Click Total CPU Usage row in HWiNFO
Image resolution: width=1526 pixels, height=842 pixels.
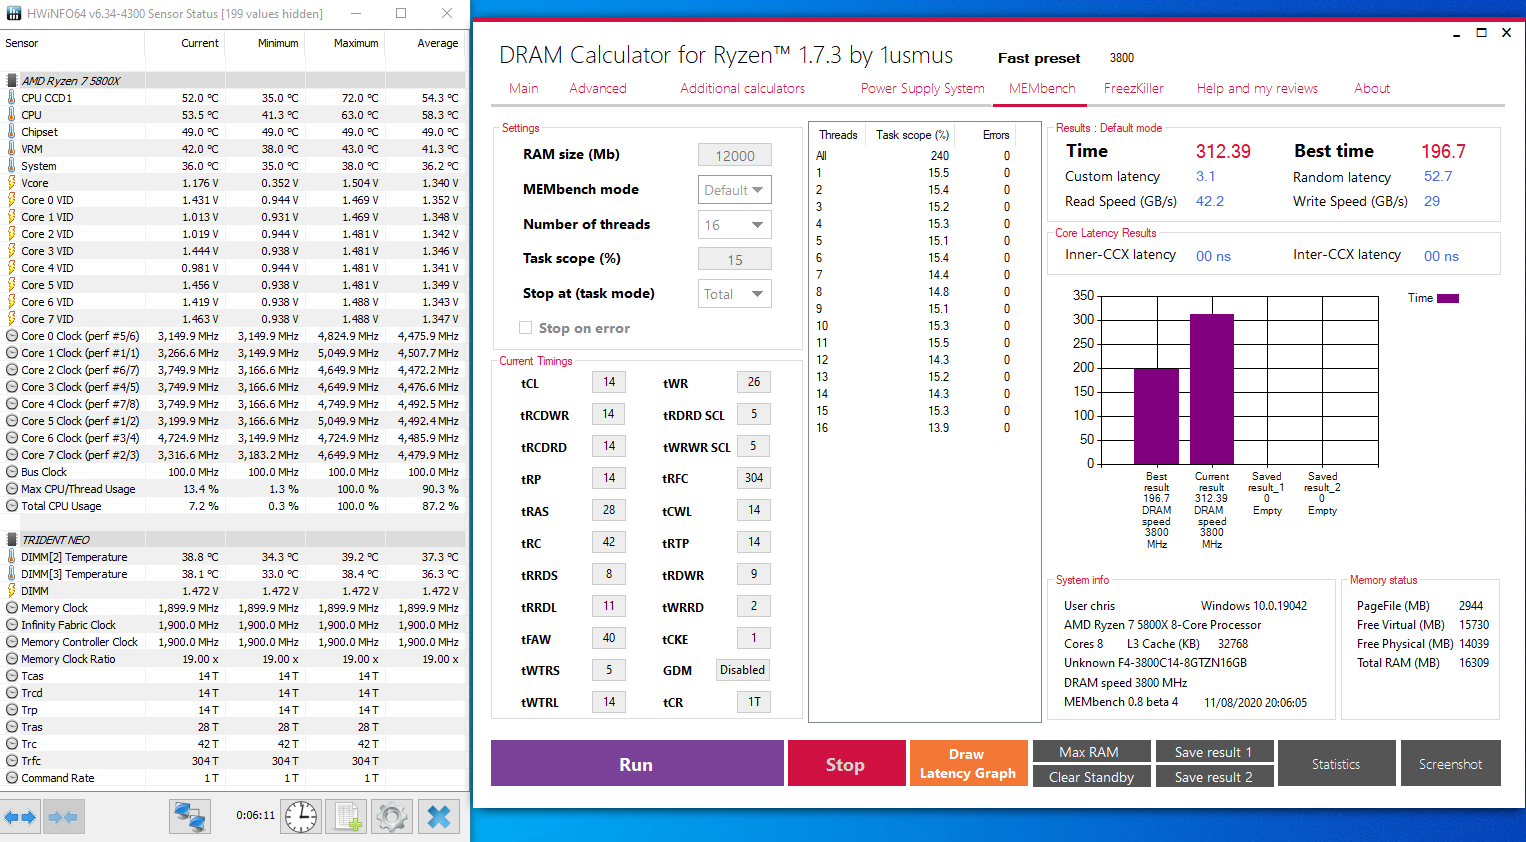pyautogui.click(x=233, y=506)
